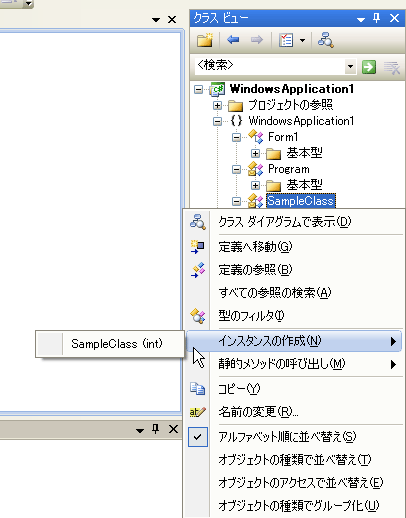406x518 pixels.
Task: Expand the プロジェクトの参照 folder node
Action: tap(217, 106)
